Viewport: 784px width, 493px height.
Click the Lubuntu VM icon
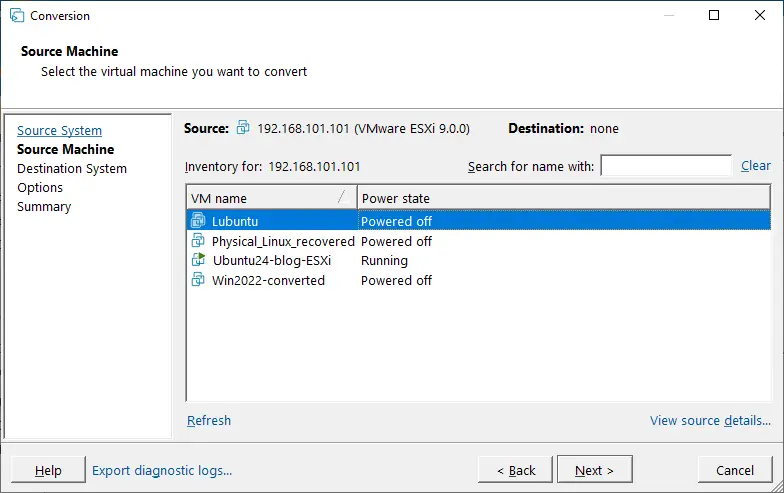tap(198, 220)
